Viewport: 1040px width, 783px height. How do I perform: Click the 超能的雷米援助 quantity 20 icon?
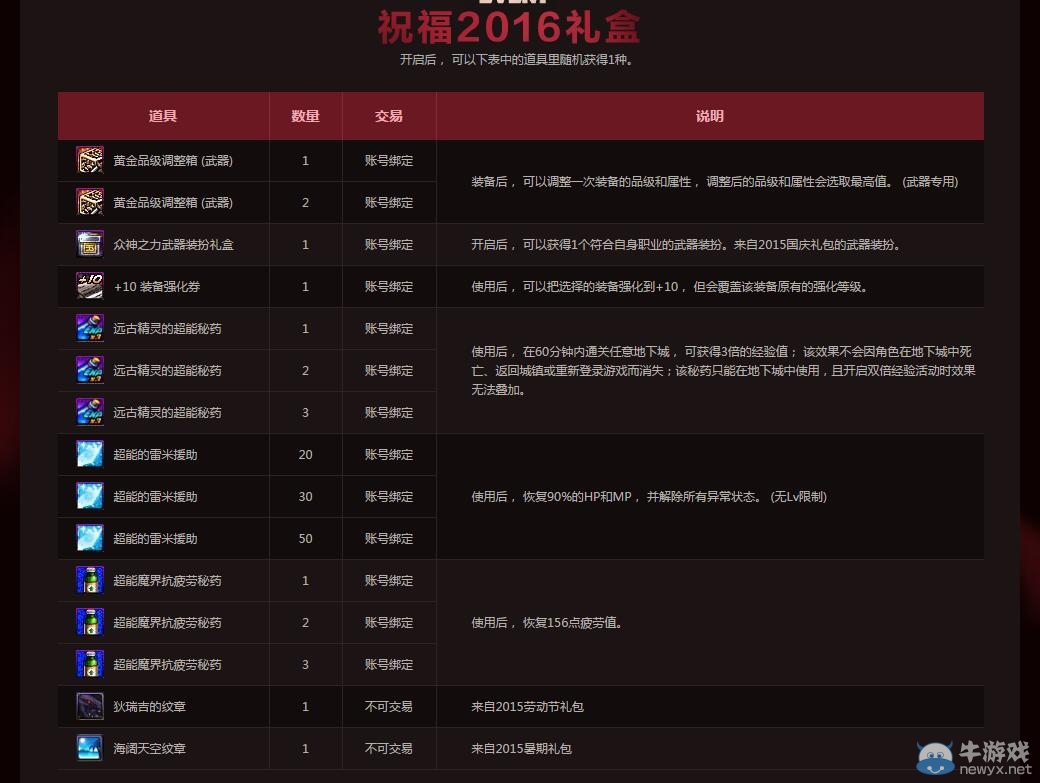click(89, 454)
